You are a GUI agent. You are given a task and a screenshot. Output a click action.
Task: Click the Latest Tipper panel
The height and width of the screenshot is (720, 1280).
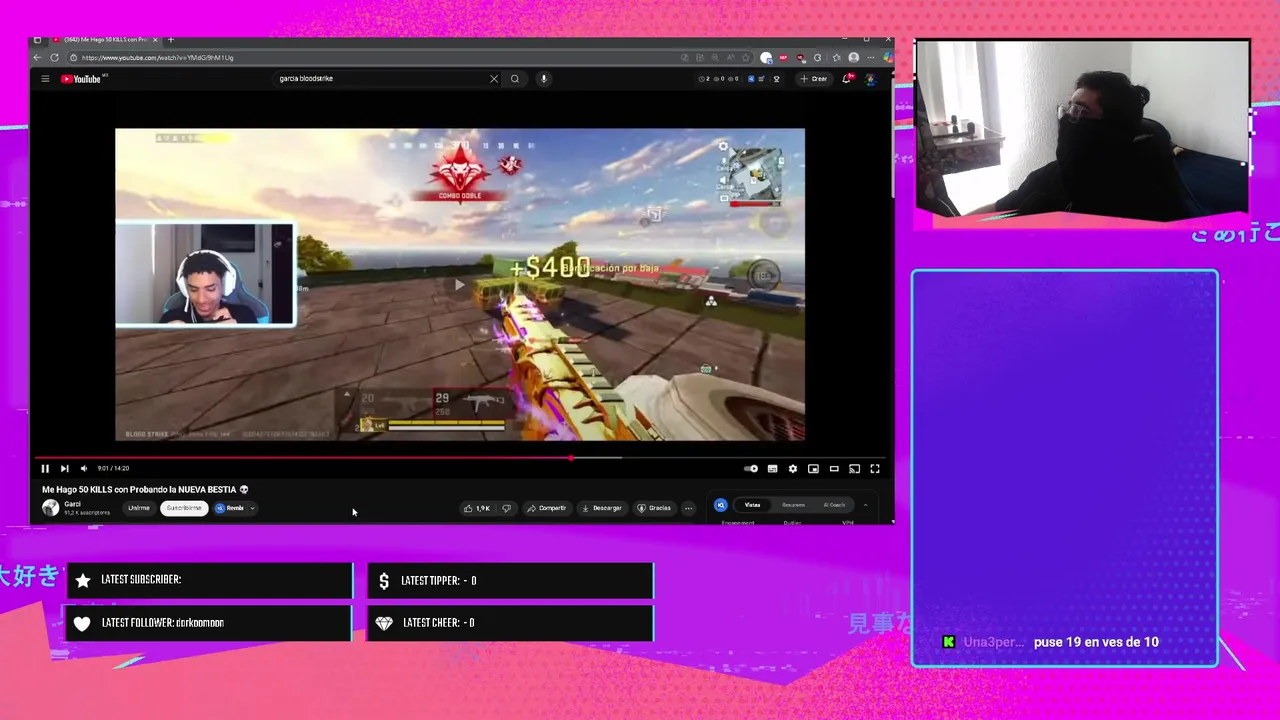(510, 580)
